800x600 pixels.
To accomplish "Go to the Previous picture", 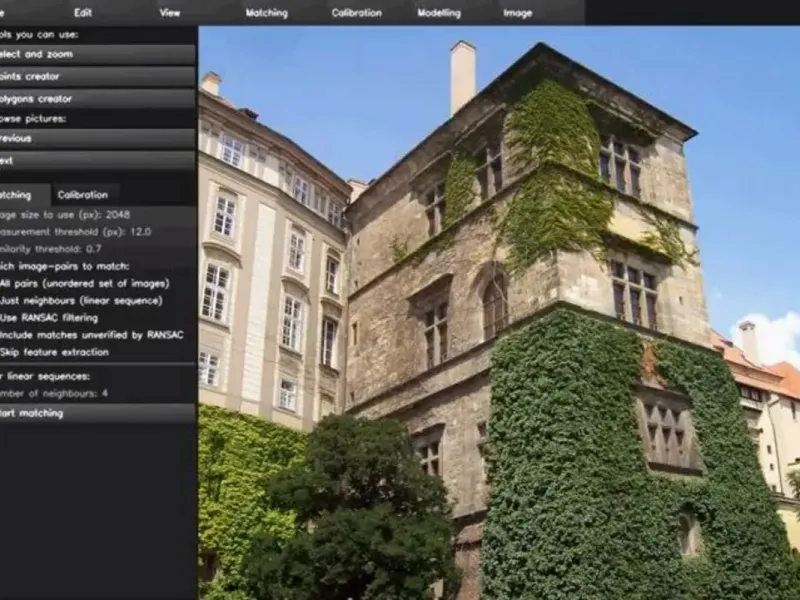I will point(97,138).
